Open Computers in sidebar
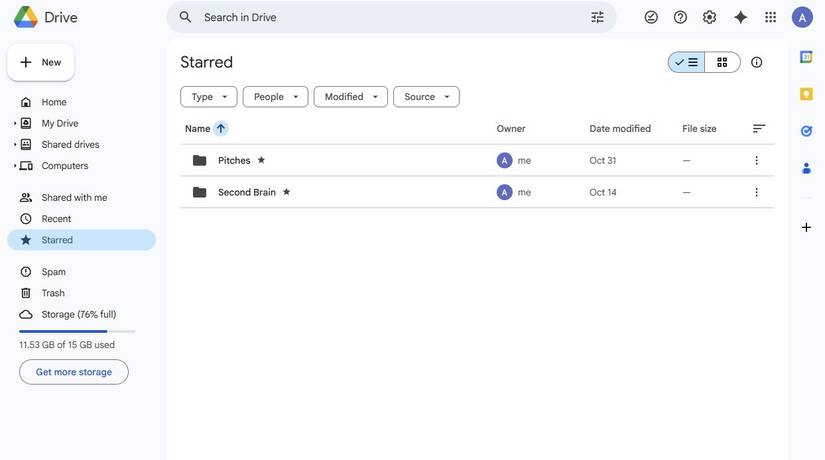825x460 pixels. tap(65, 166)
